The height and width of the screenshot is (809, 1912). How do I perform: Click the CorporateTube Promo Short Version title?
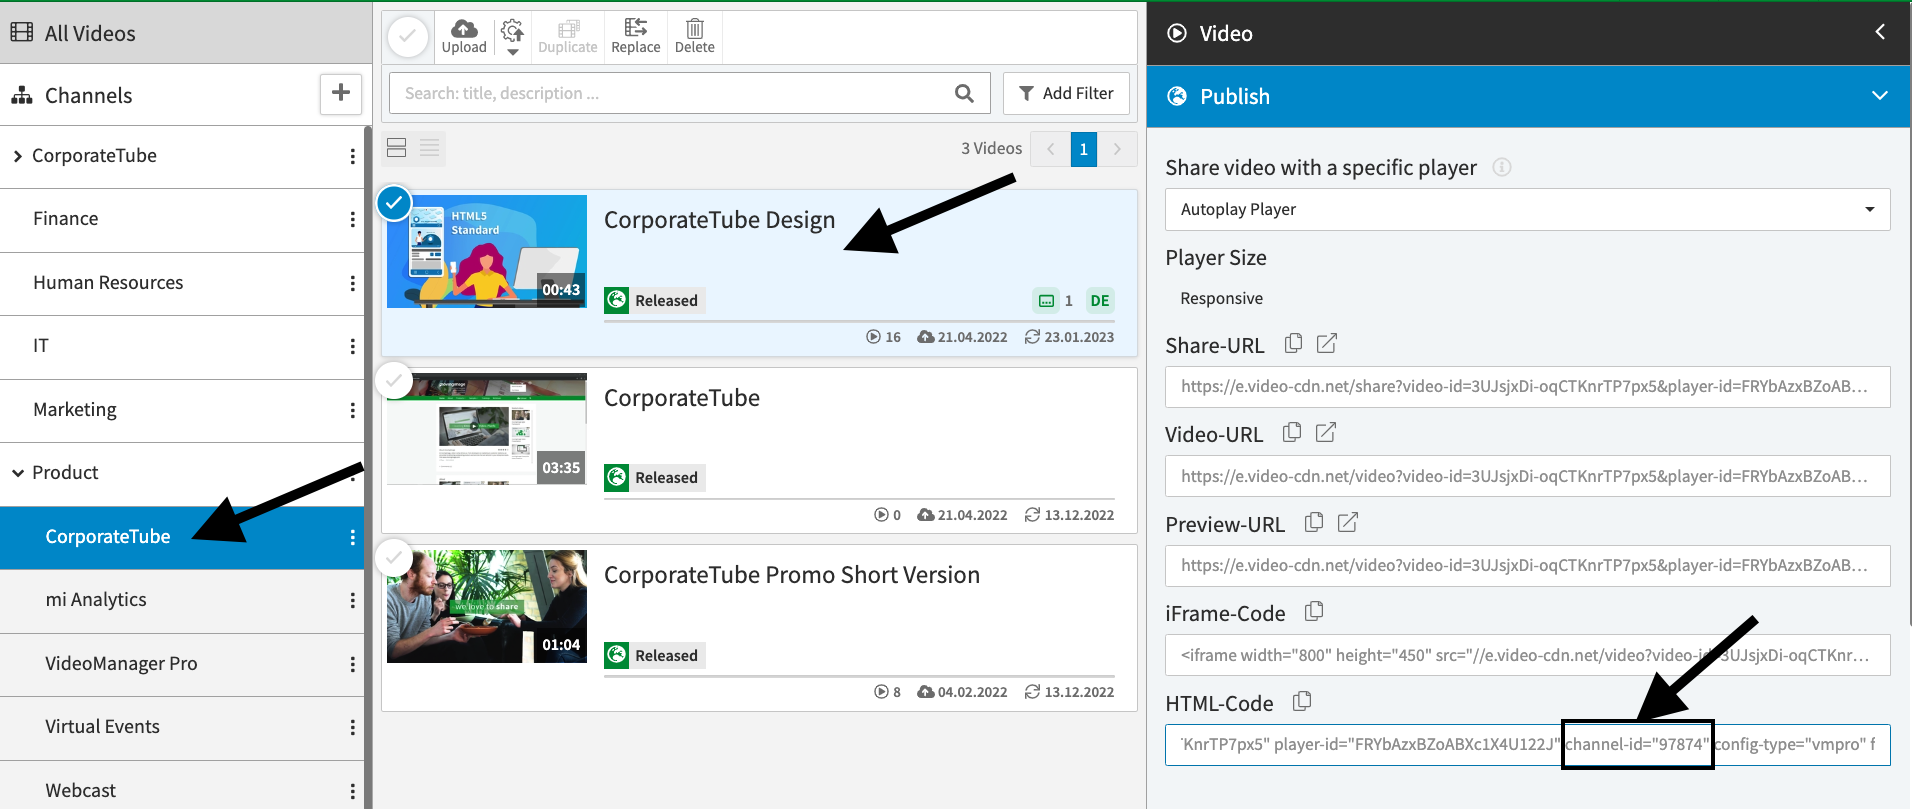792,575
